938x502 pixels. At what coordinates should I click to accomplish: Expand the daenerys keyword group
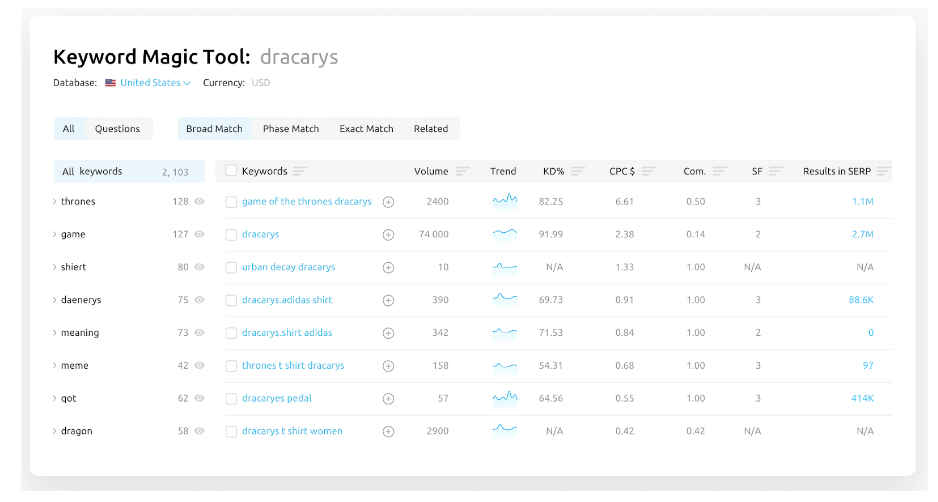coord(54,300)
